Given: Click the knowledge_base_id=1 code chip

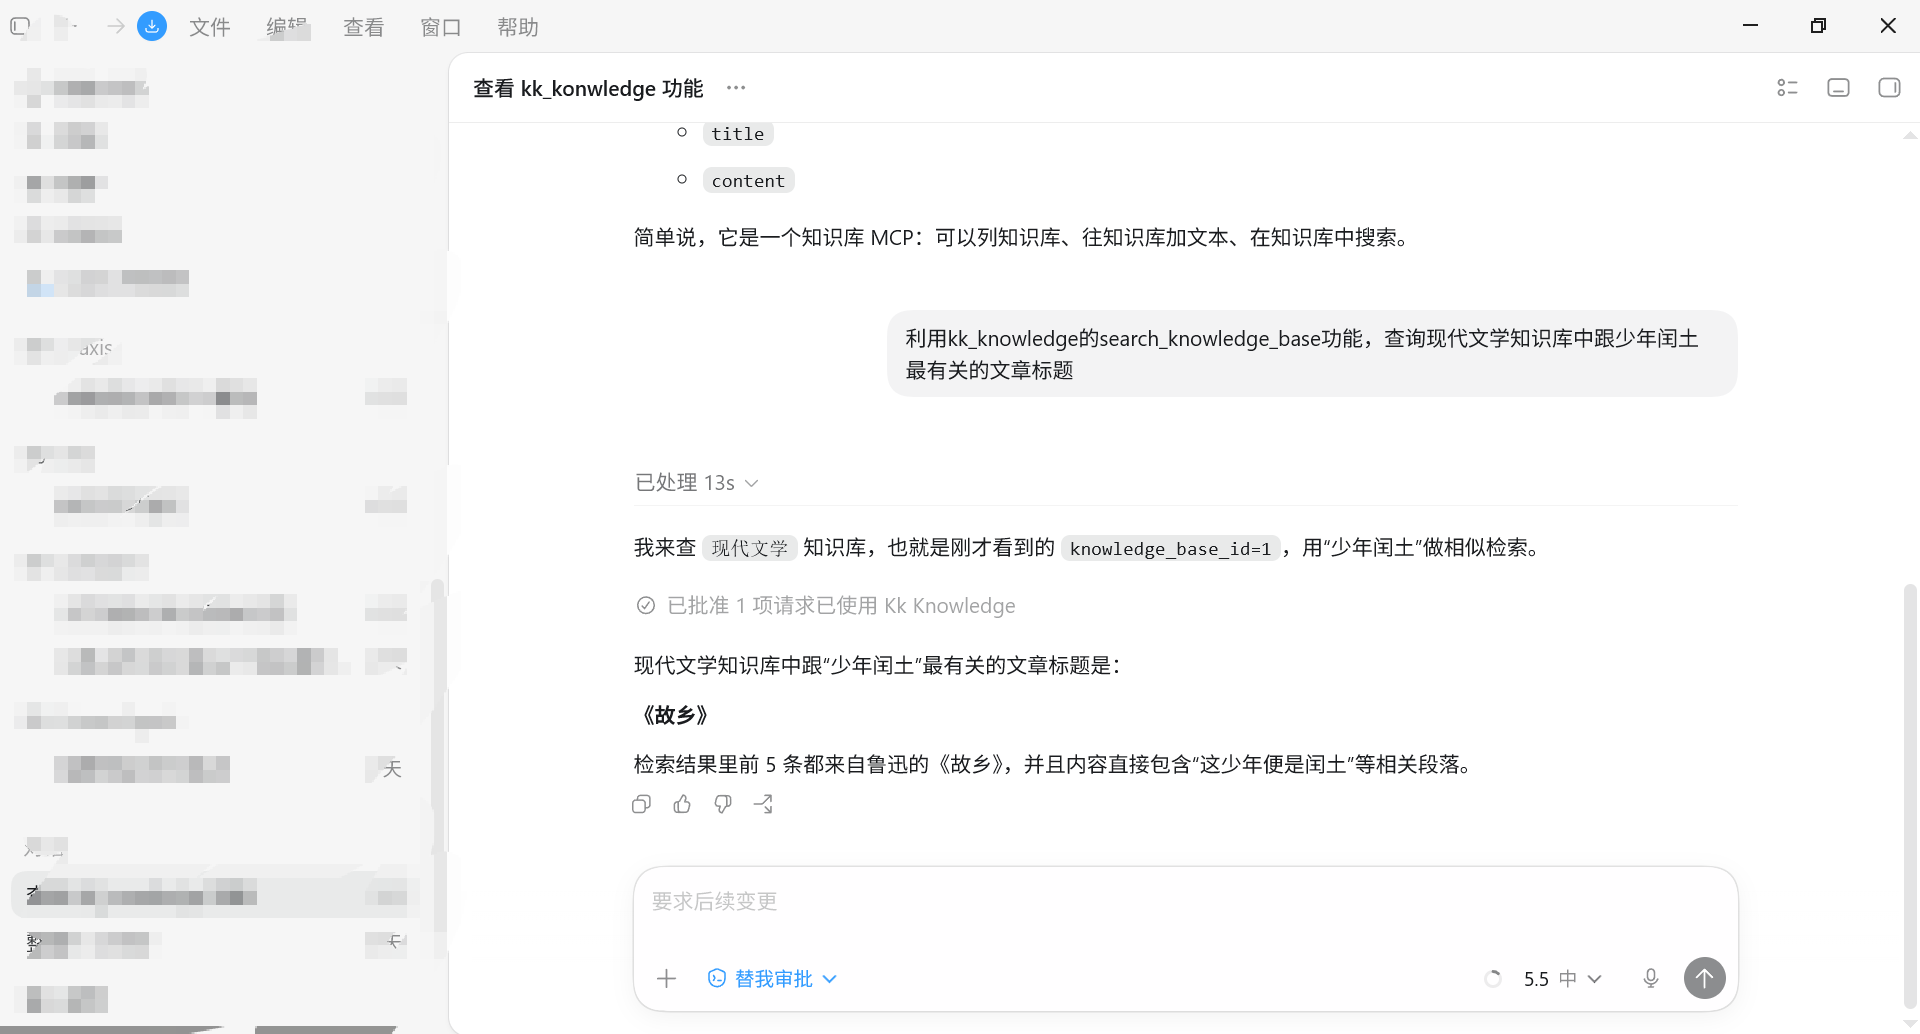Looking at the screenshot, I should pos(1170,548).
